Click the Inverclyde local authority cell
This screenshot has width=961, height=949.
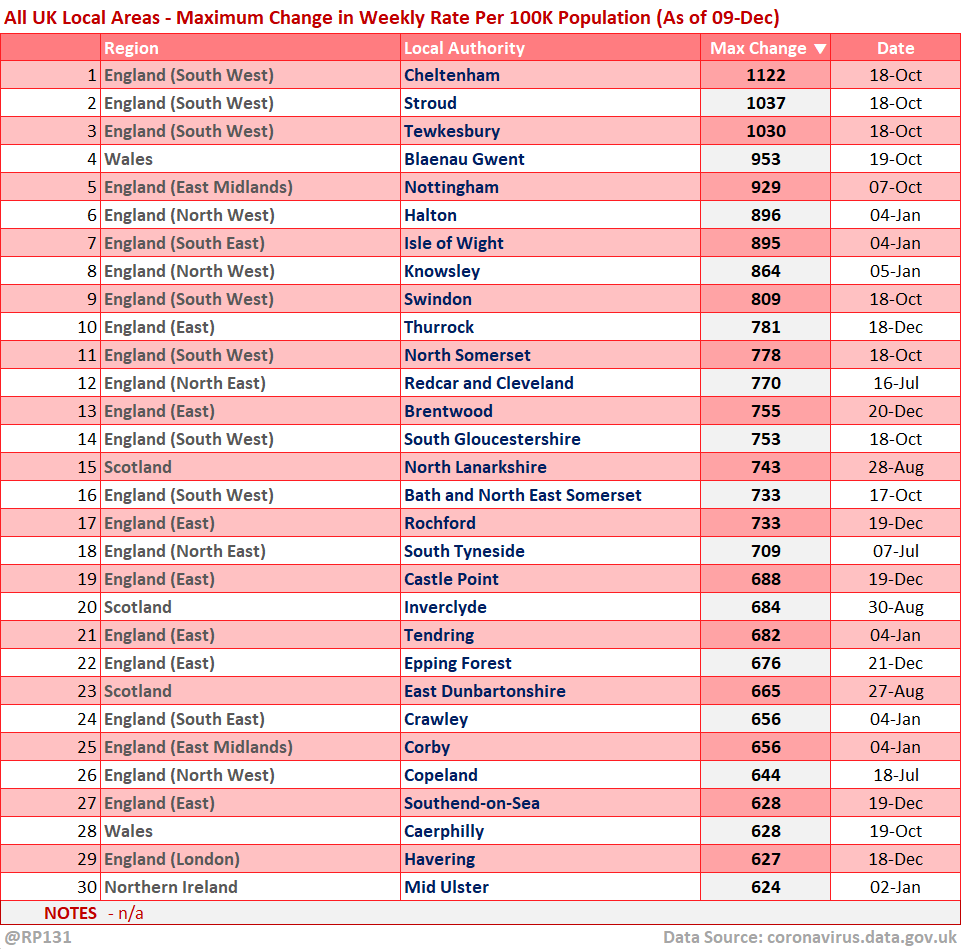pos(550,607)
